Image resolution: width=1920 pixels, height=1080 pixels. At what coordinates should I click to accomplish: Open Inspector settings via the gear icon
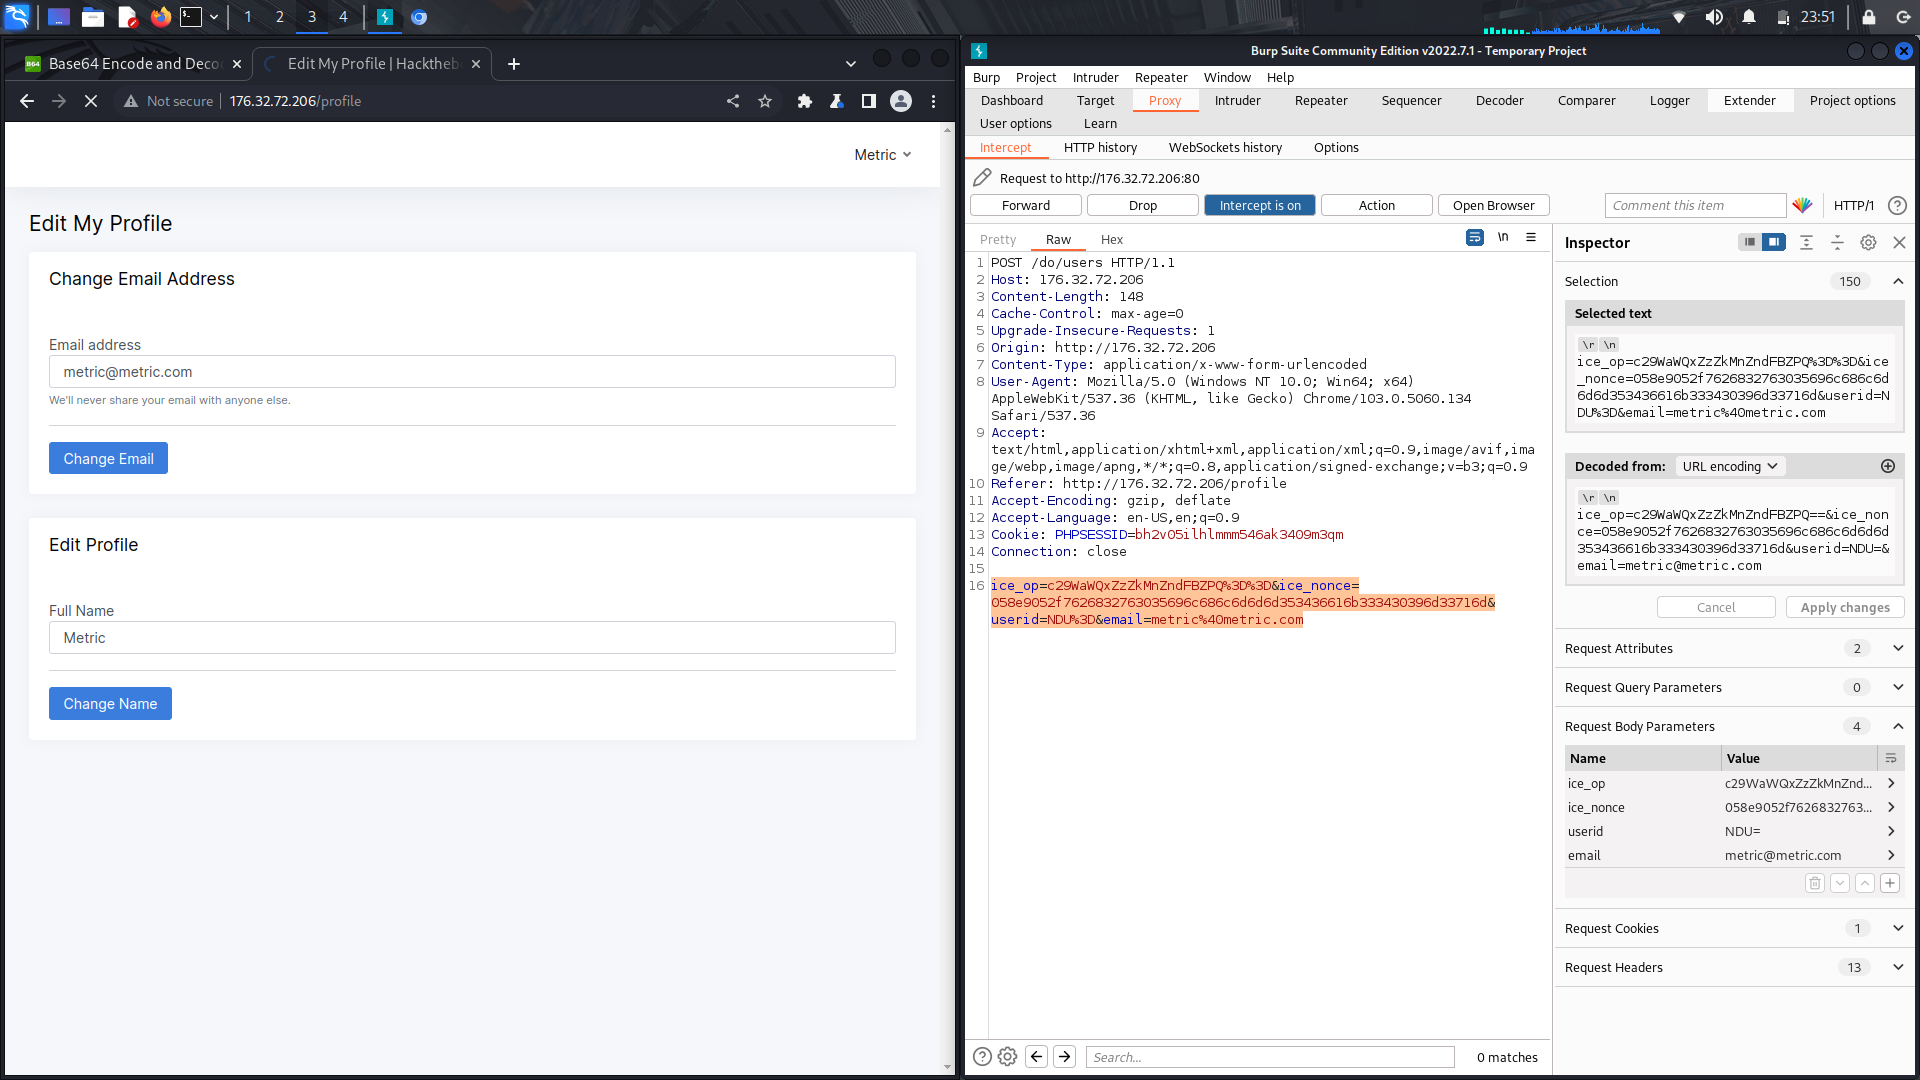point(1868,242)
